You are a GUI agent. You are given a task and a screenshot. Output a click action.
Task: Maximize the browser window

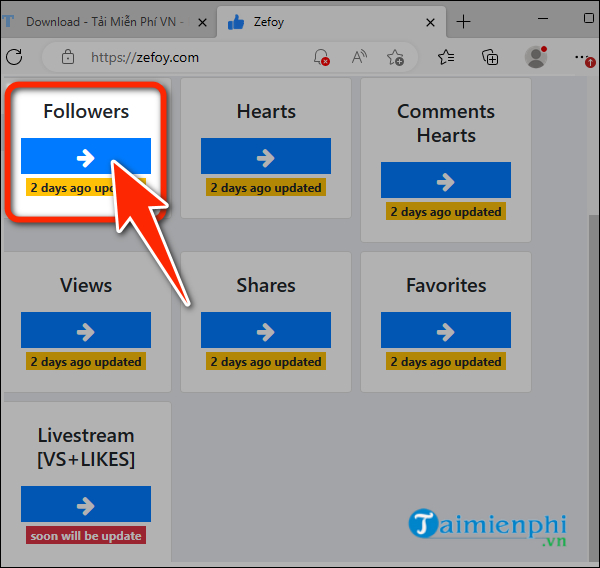[589, 18]
